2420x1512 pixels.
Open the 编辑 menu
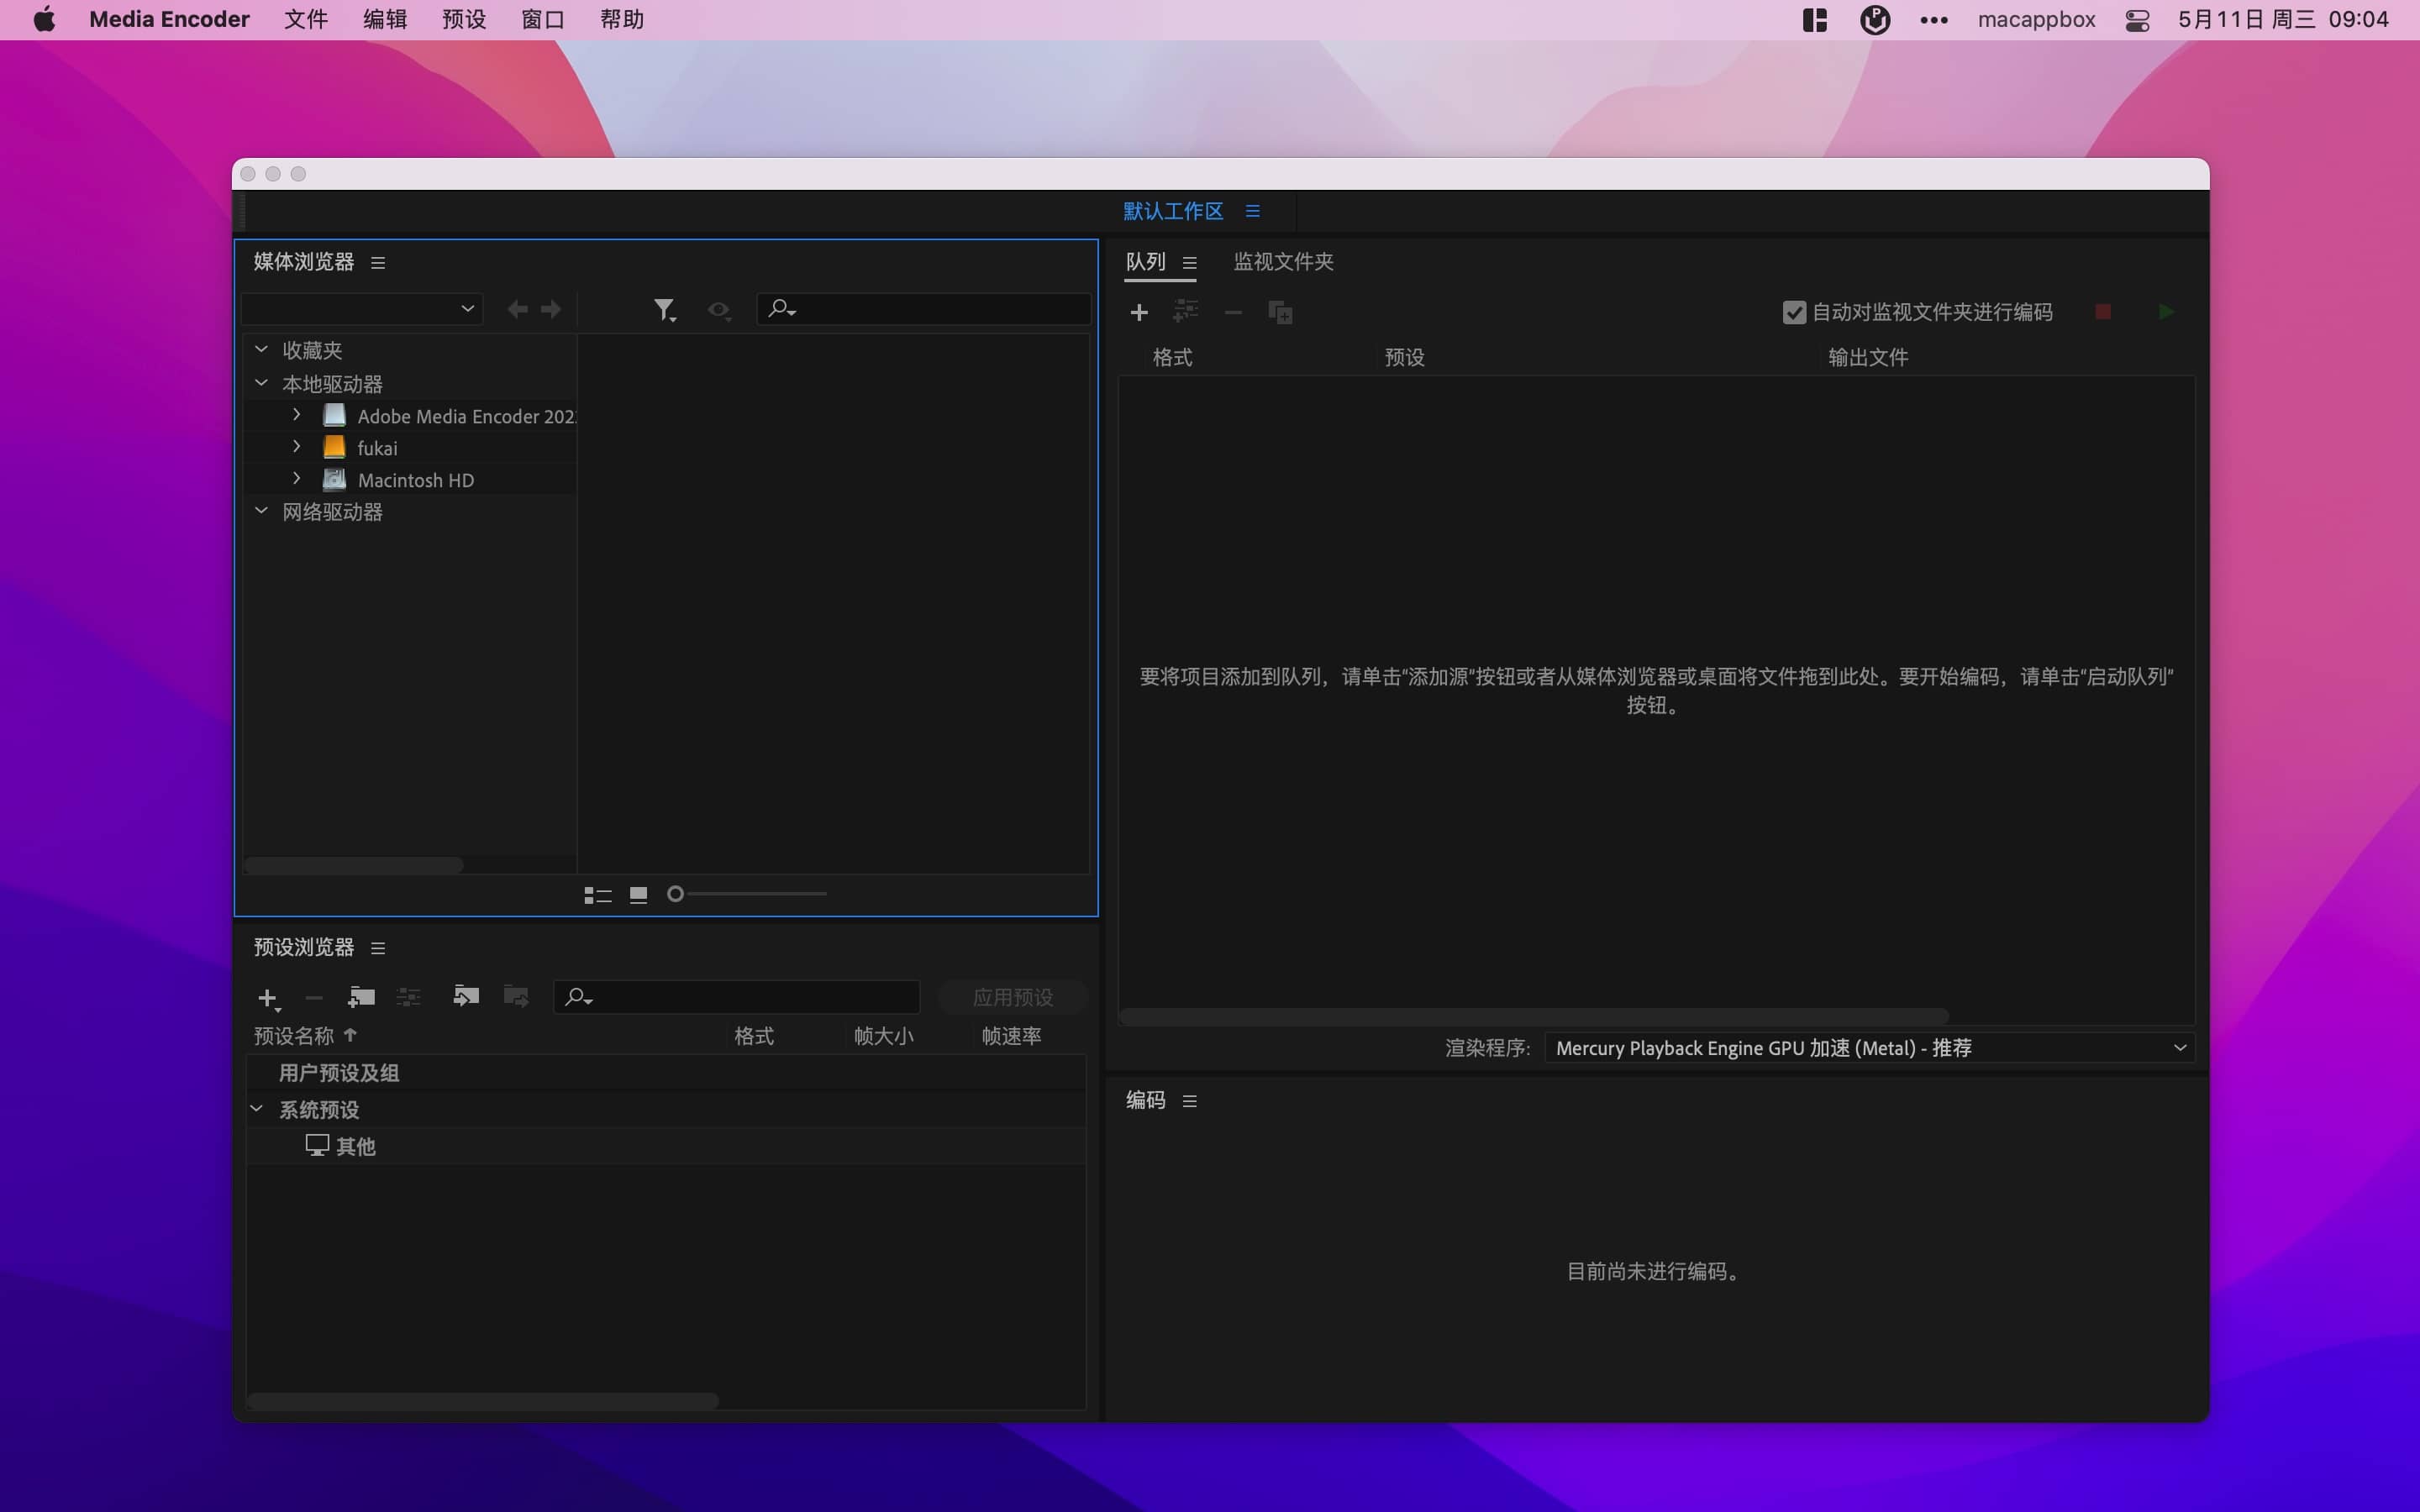click(x=385, y=20)
